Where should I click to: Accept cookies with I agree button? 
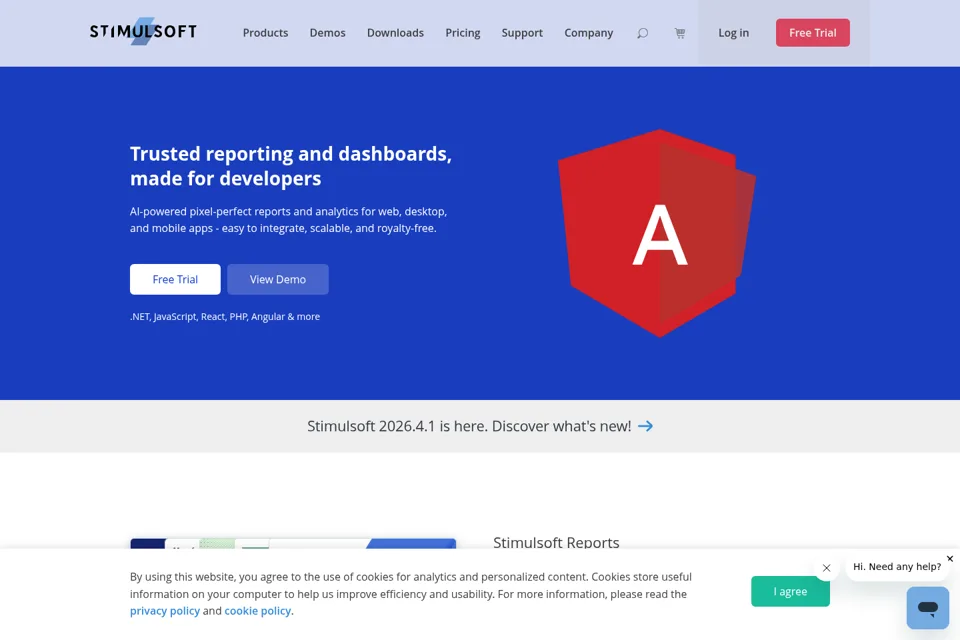(x=790, y=592)
